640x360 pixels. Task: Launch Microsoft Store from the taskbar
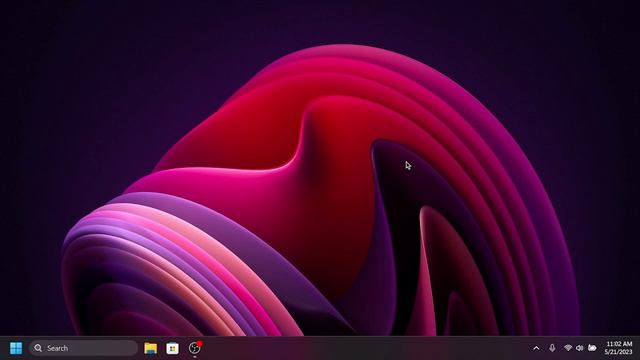click(172, 348)
